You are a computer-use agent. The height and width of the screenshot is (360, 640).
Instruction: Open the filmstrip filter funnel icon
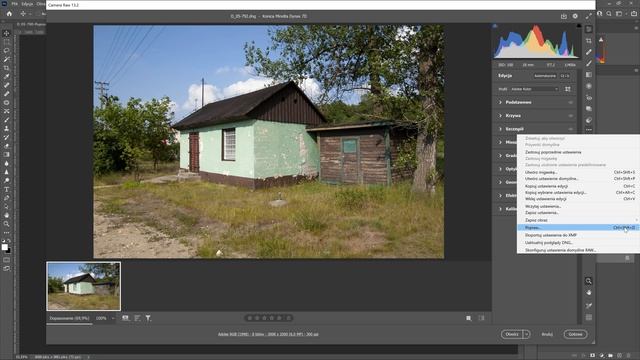(148, 318)
